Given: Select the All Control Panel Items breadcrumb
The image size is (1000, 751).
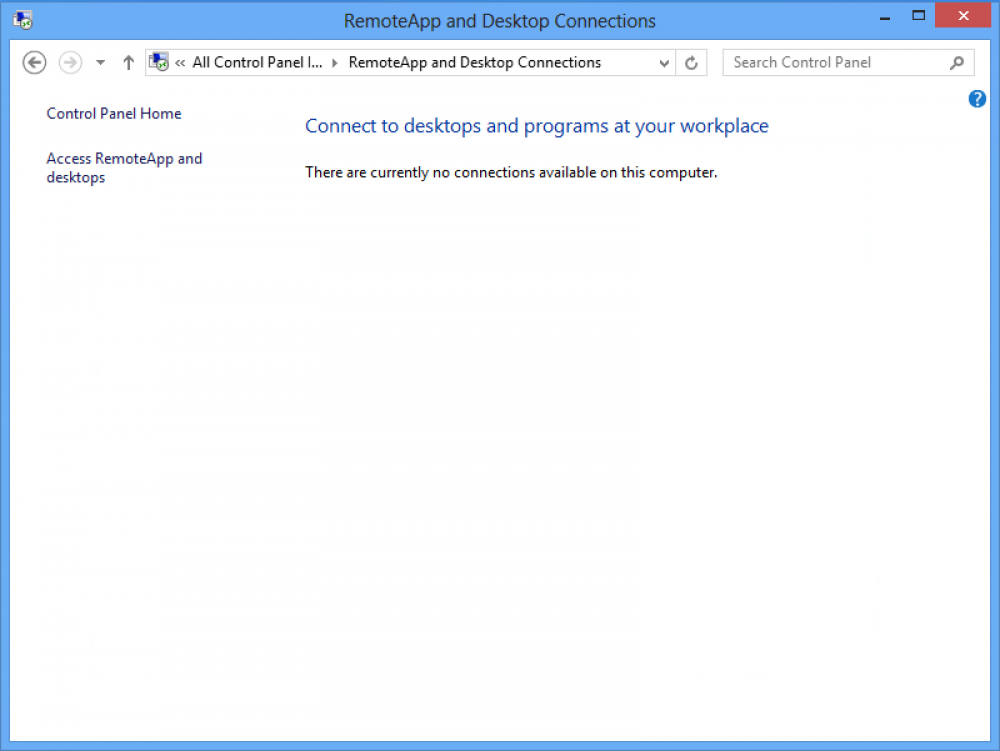Looking at the screenshot, I should point(257,62).
